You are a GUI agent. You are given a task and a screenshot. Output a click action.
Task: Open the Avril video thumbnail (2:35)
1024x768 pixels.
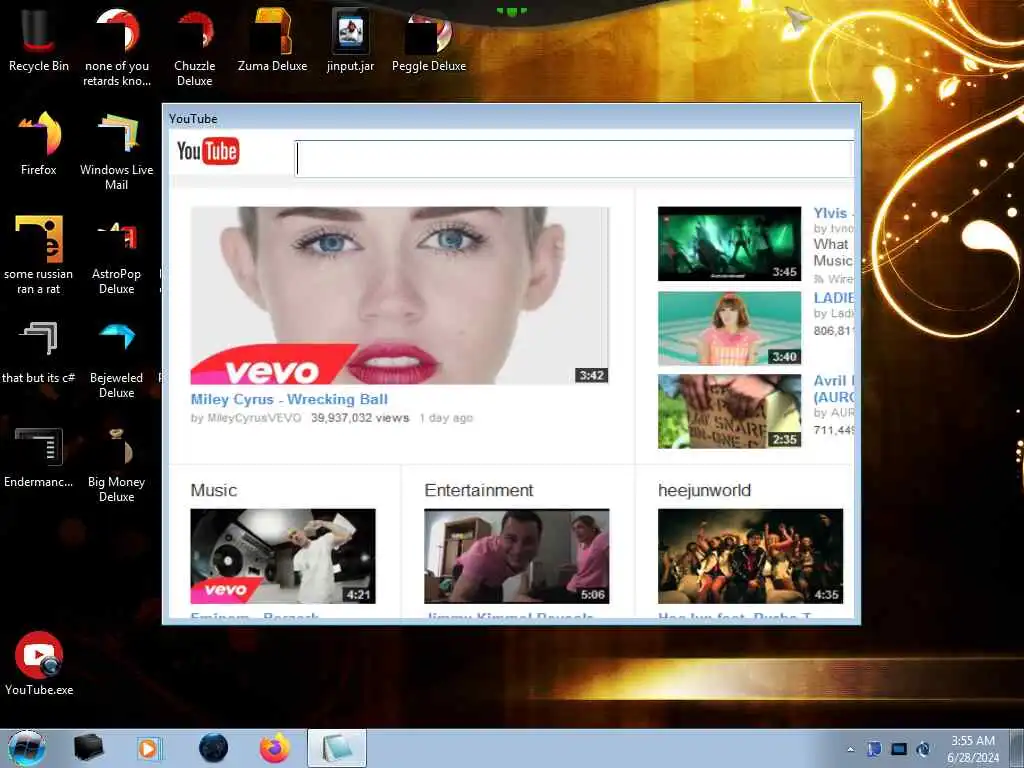pos(729,411)
